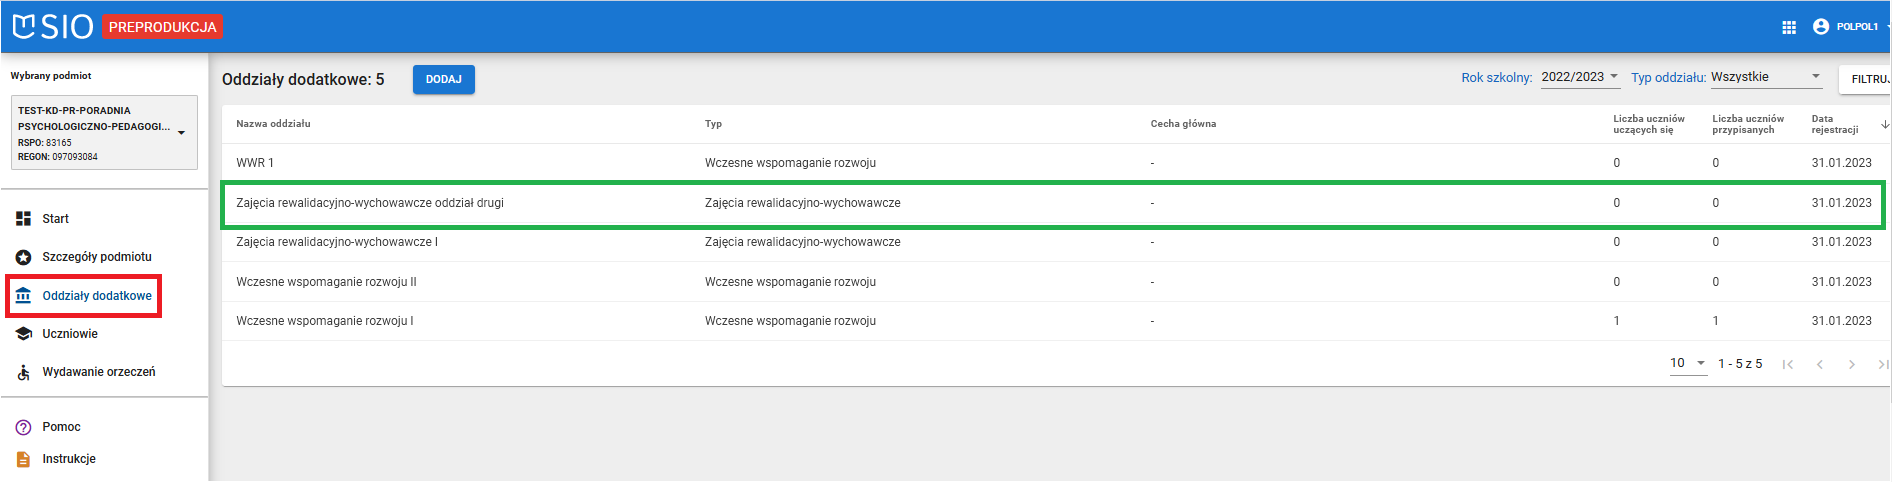Click the Pomoc question mark icon
This screenshot has width=1892, height=482.
point(23,427)
